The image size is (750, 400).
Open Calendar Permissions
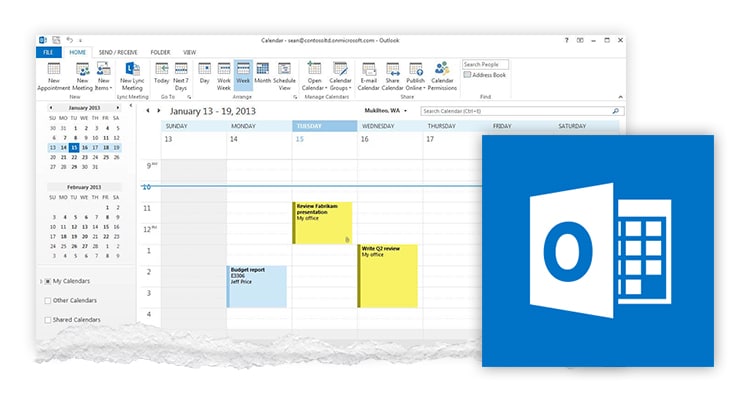point(442,76)
